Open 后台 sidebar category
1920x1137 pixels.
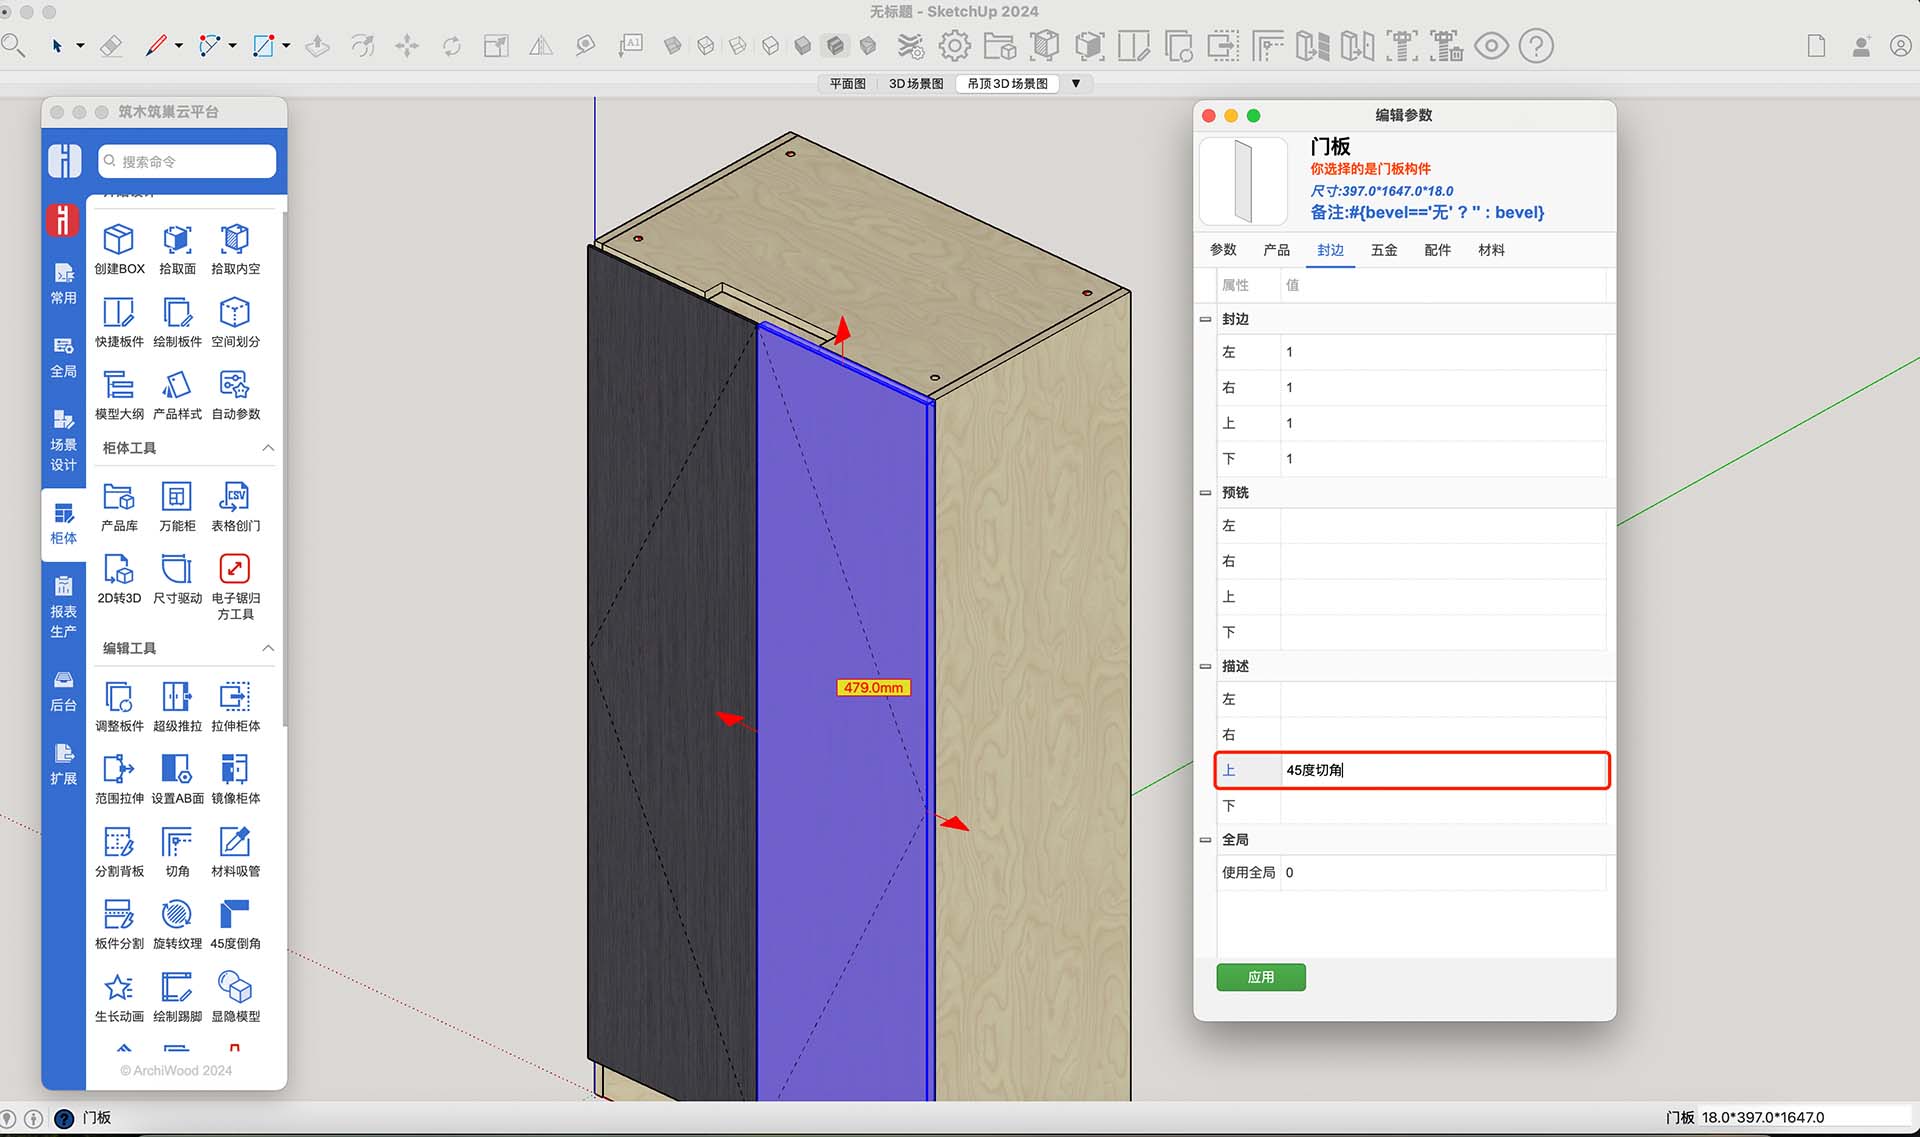click(x=64, y=691)
